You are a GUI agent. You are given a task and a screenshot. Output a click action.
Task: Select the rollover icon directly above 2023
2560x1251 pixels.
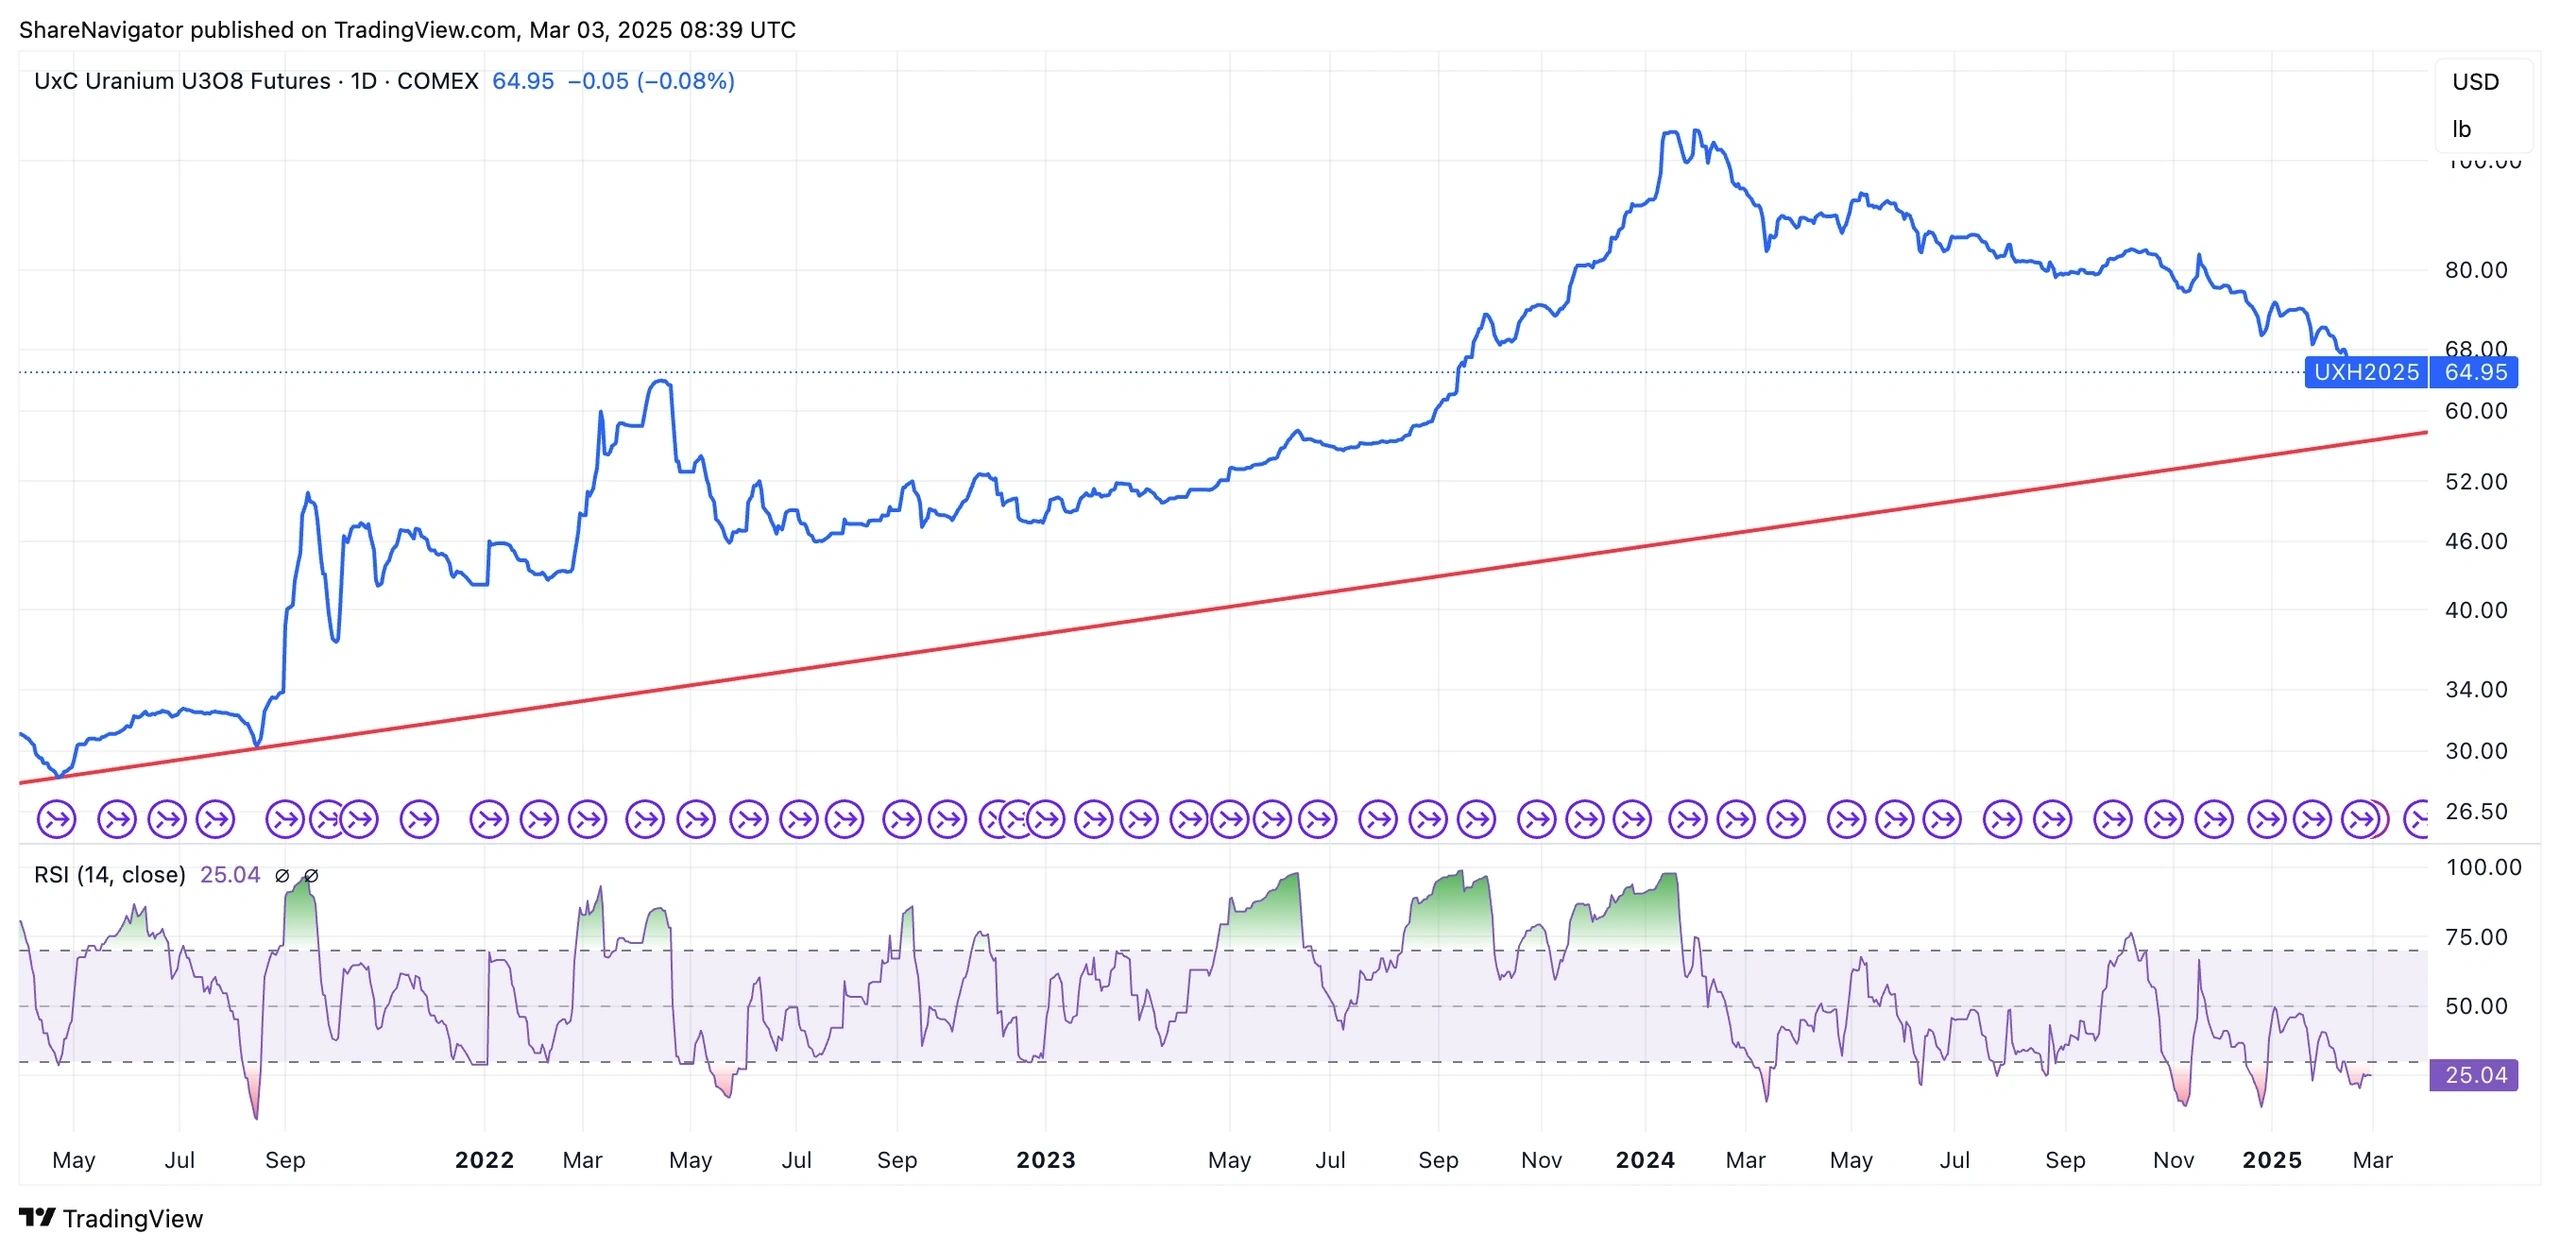coord(1046,820)
